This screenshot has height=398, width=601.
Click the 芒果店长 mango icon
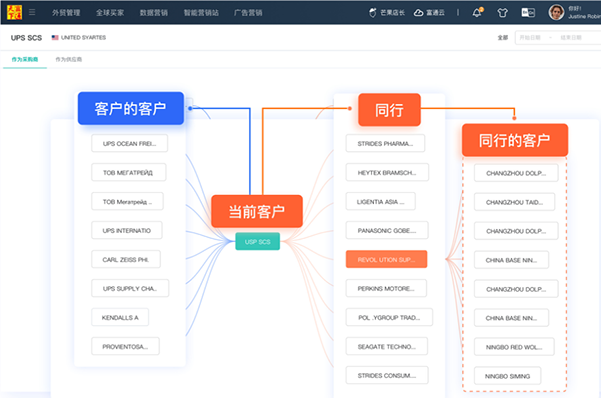pos(373,13)
